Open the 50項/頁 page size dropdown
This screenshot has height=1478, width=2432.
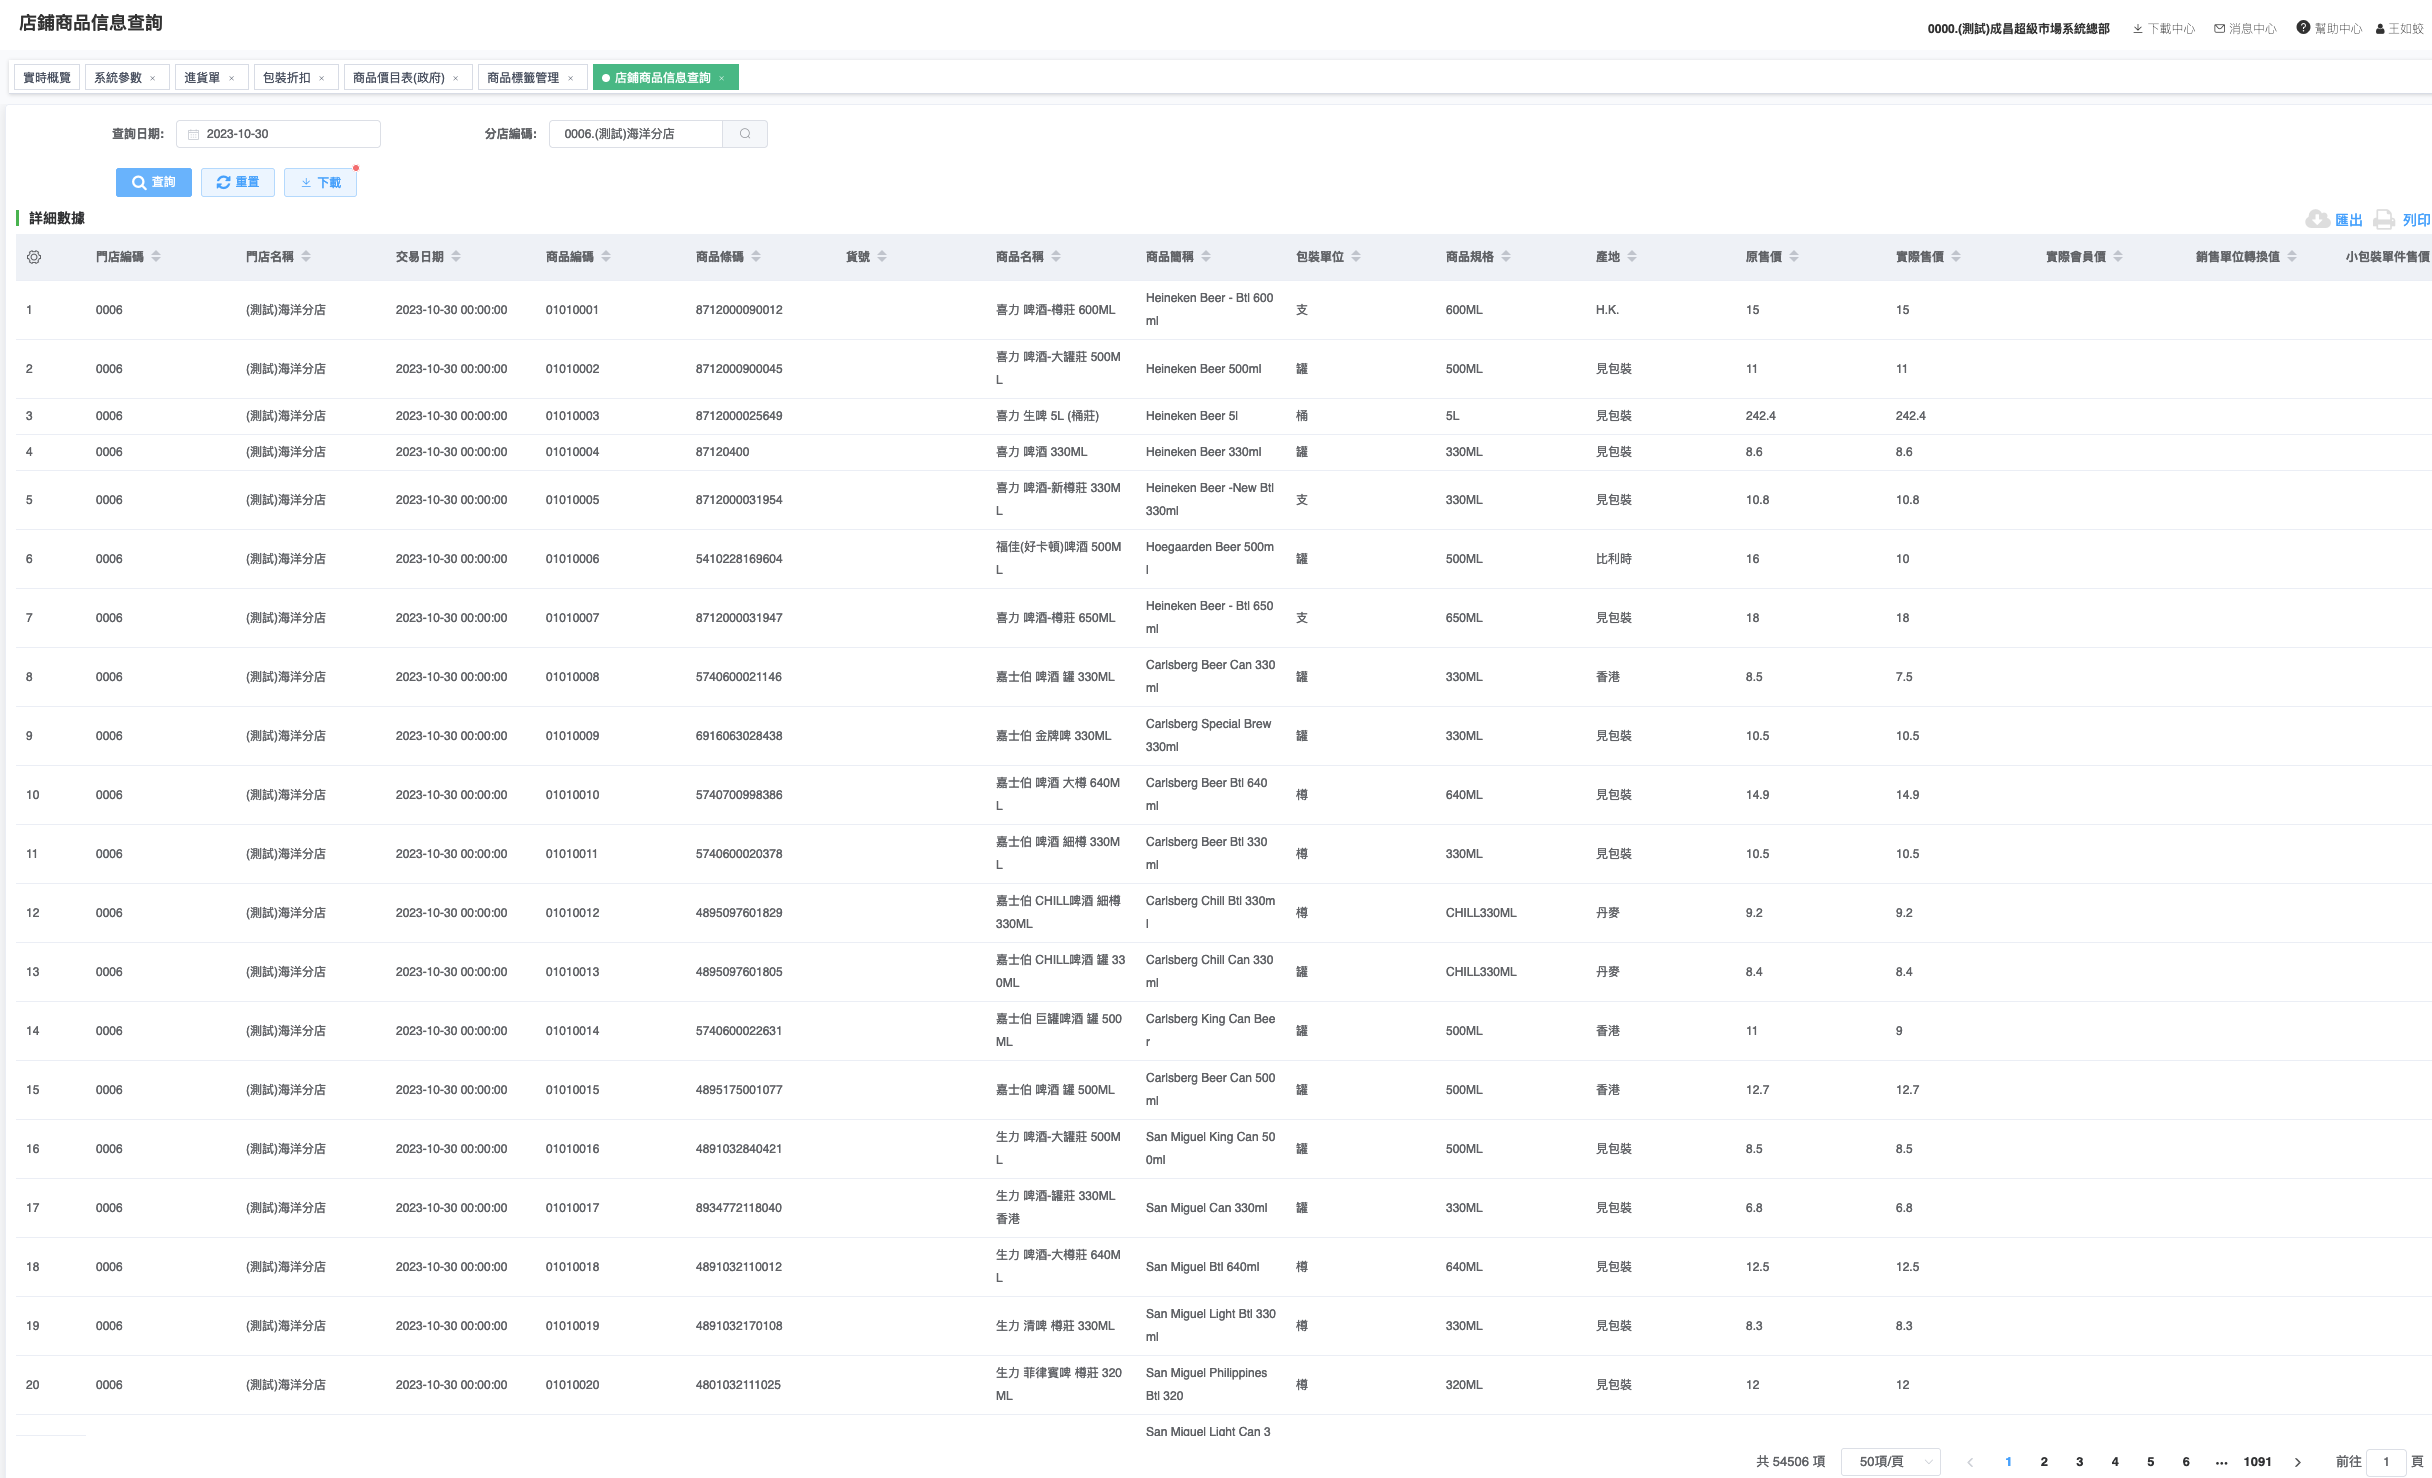pyautogui.click(x=1890, y=1461)
